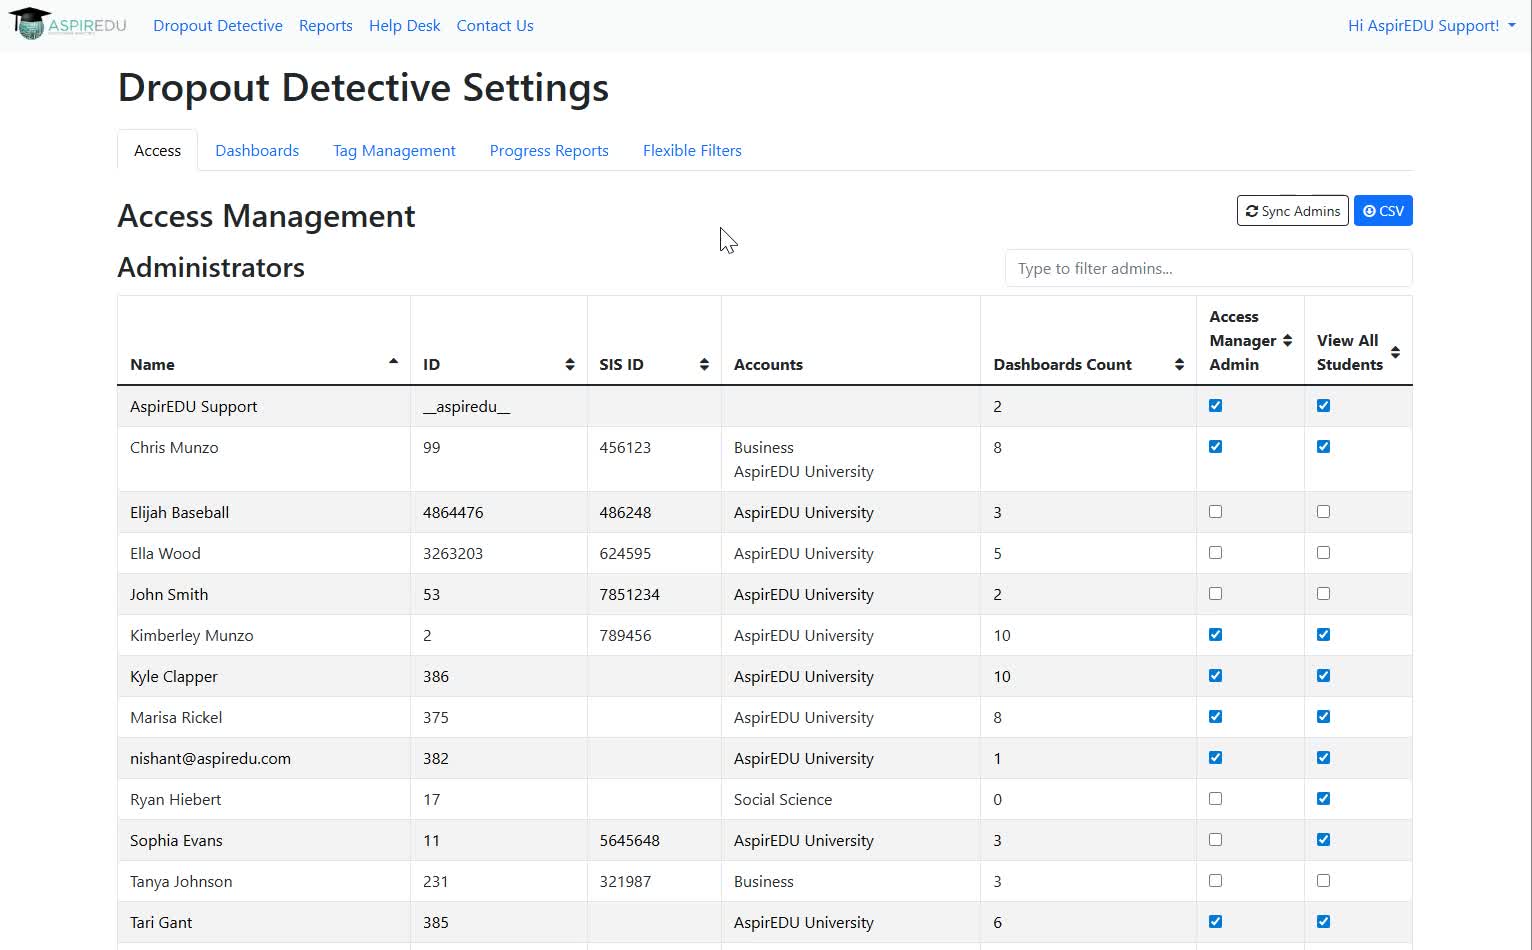Sort by Access Manager Admin arrows
The height and width of the screenshot is (950, 1532).
1287,341
